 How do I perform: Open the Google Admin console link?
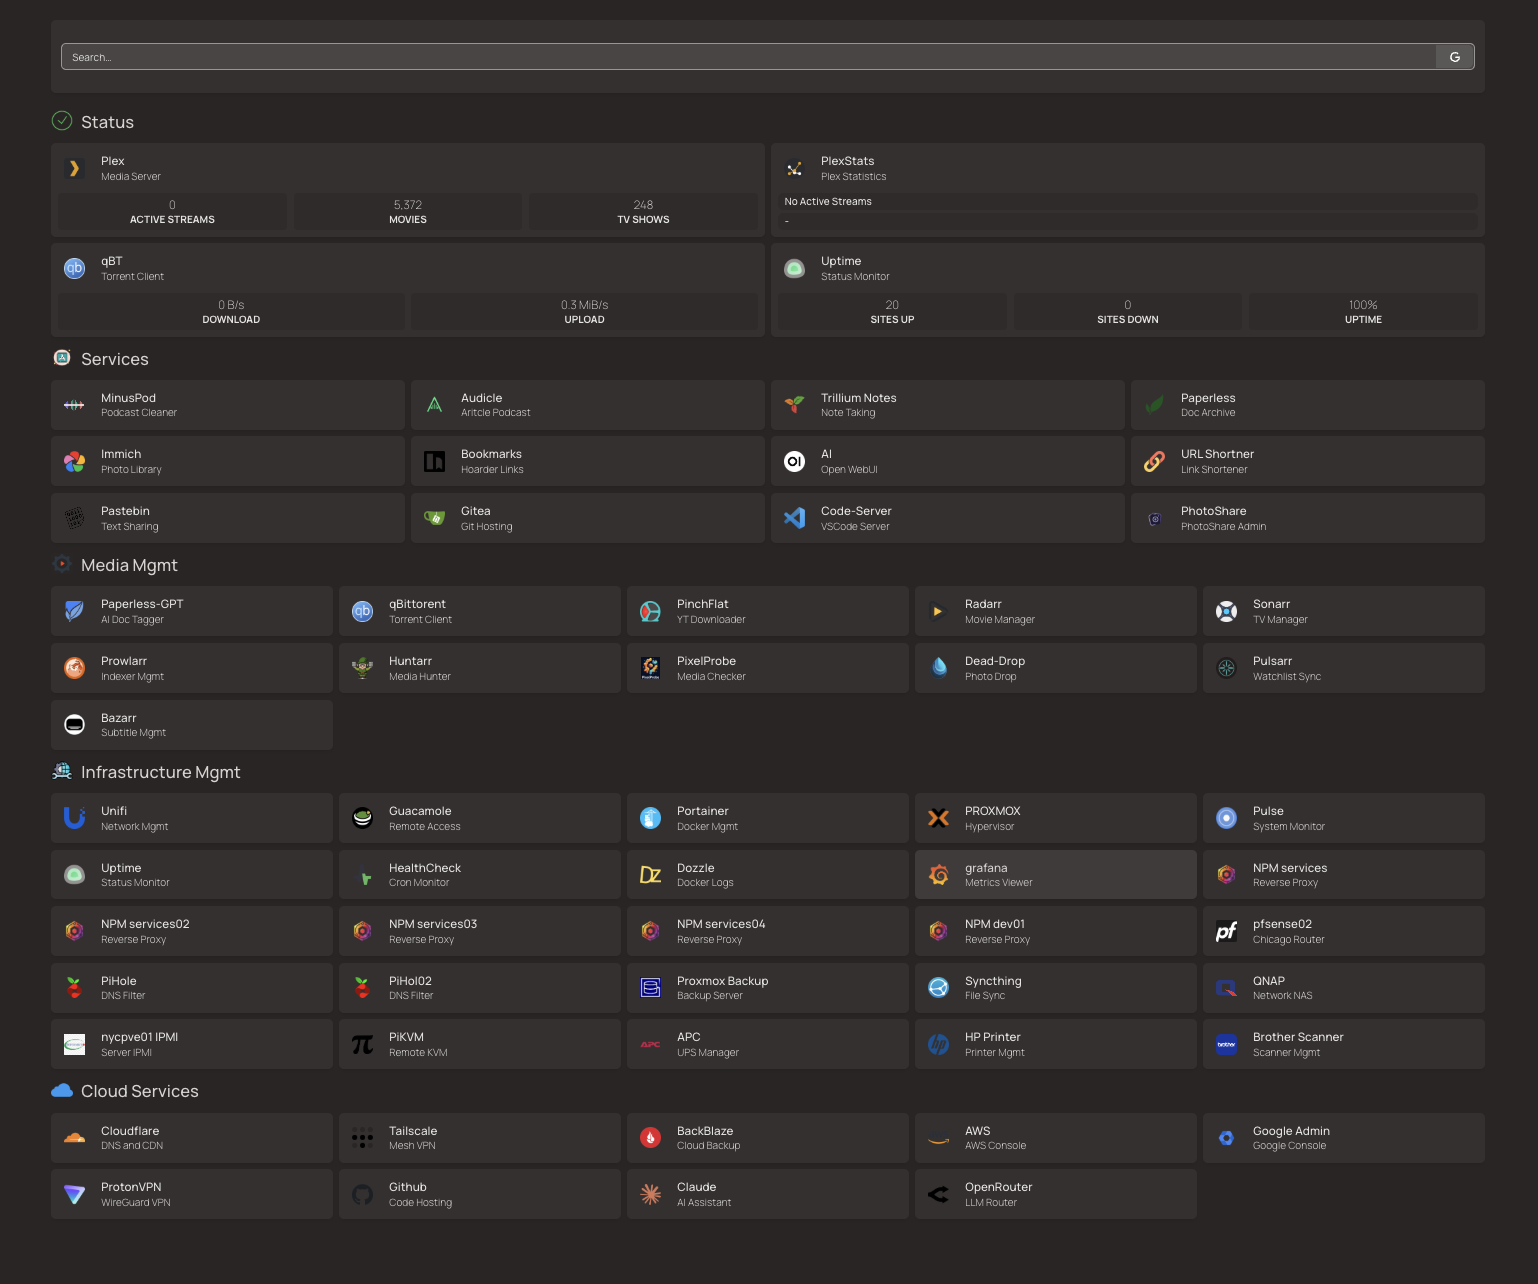1344,1138
